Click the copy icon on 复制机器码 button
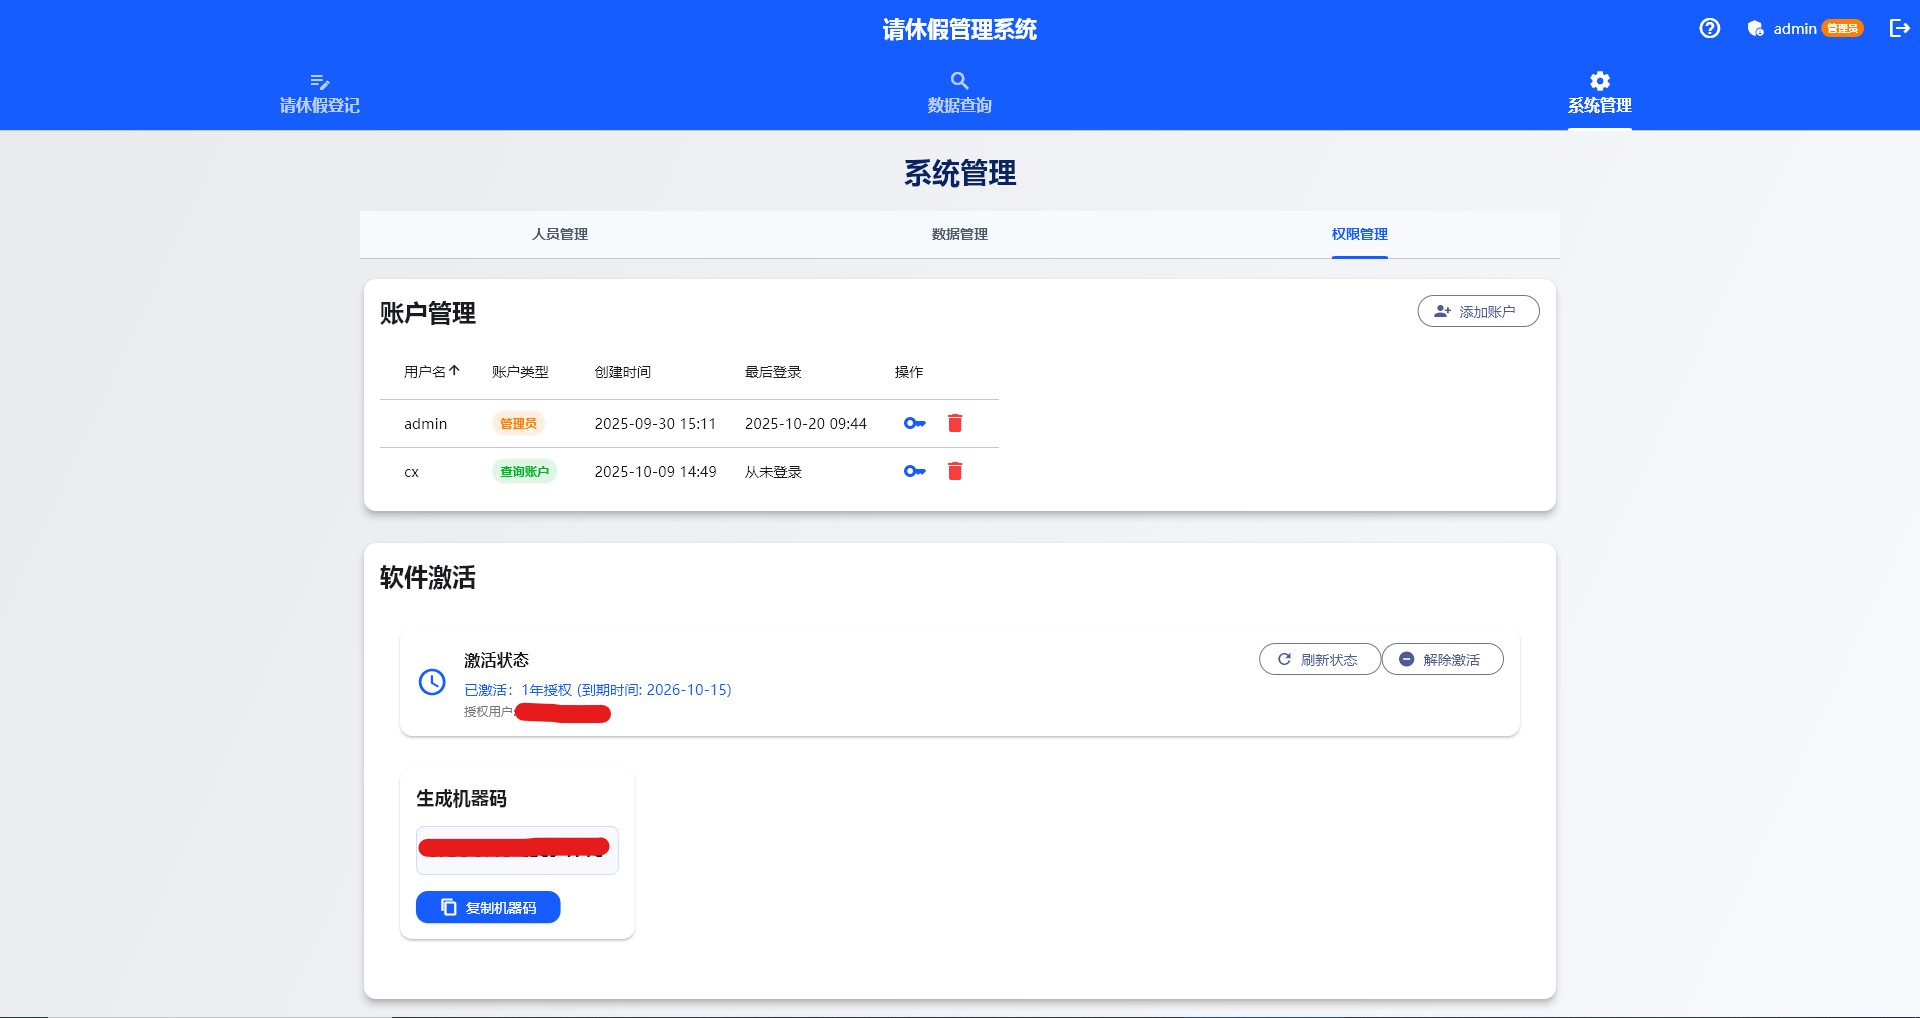 pos(448,907)
